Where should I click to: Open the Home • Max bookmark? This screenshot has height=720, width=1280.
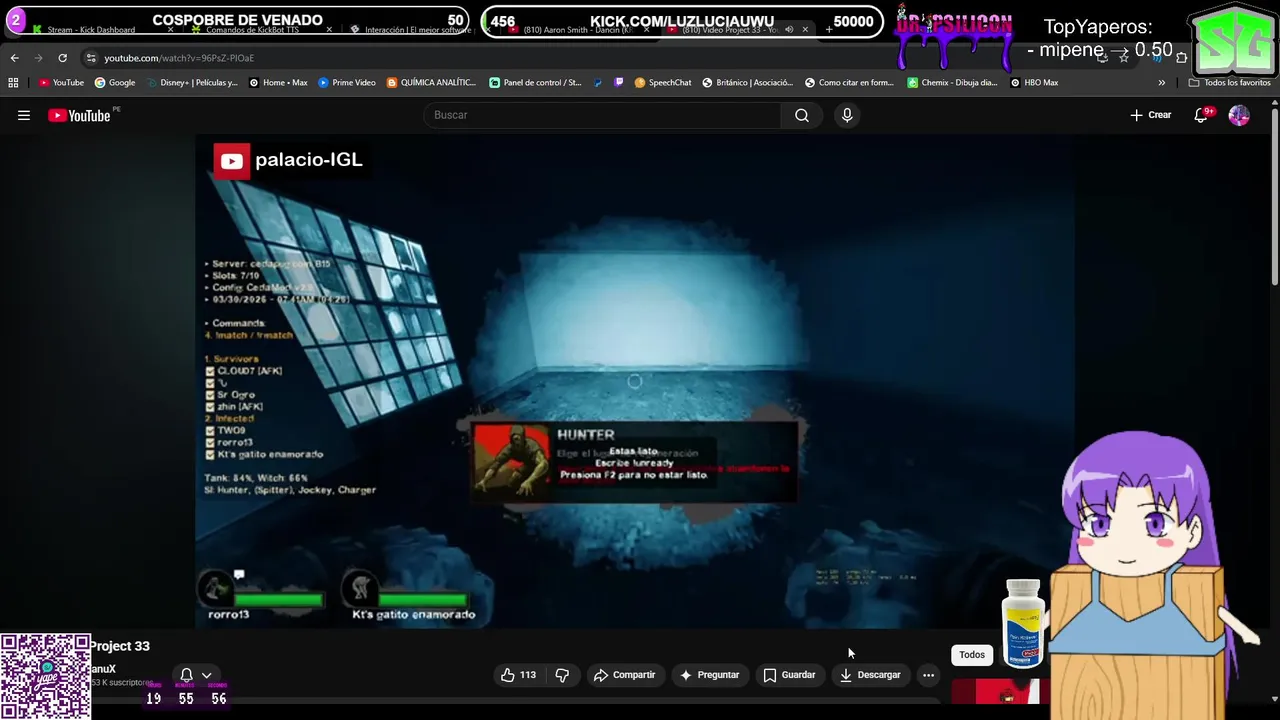tap(278, 83)
